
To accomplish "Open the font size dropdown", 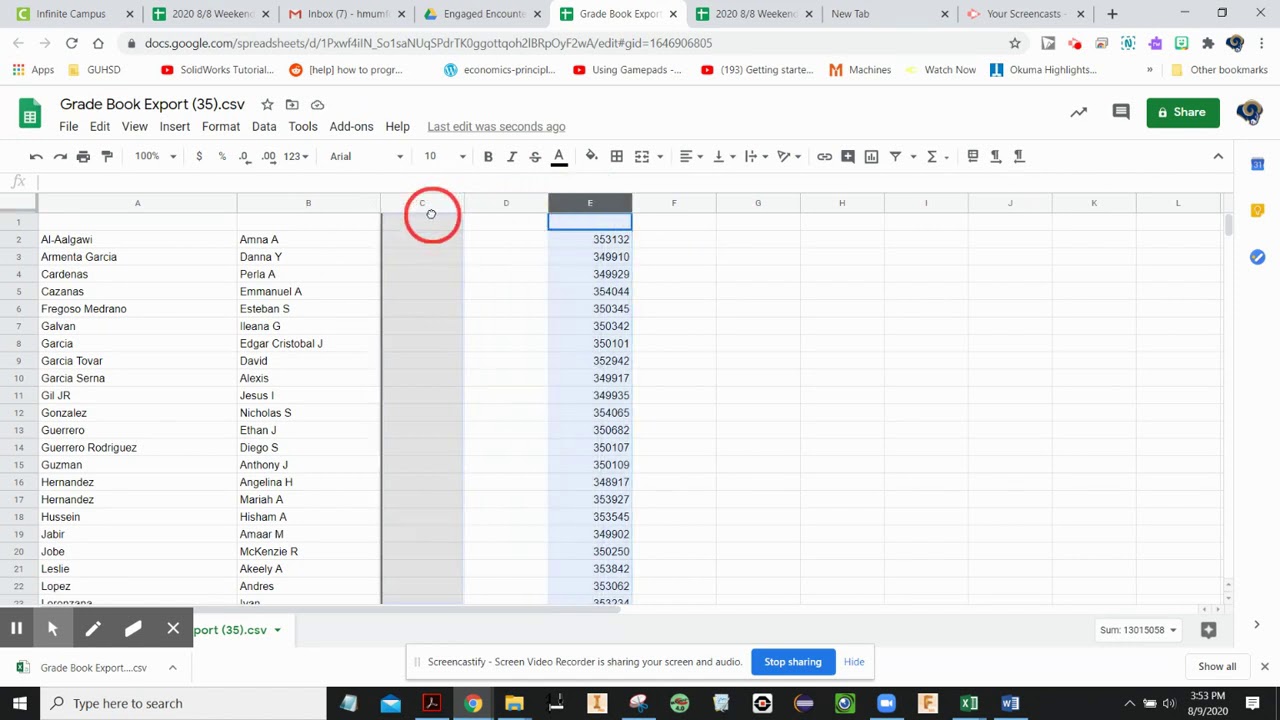I will point(445,156).
